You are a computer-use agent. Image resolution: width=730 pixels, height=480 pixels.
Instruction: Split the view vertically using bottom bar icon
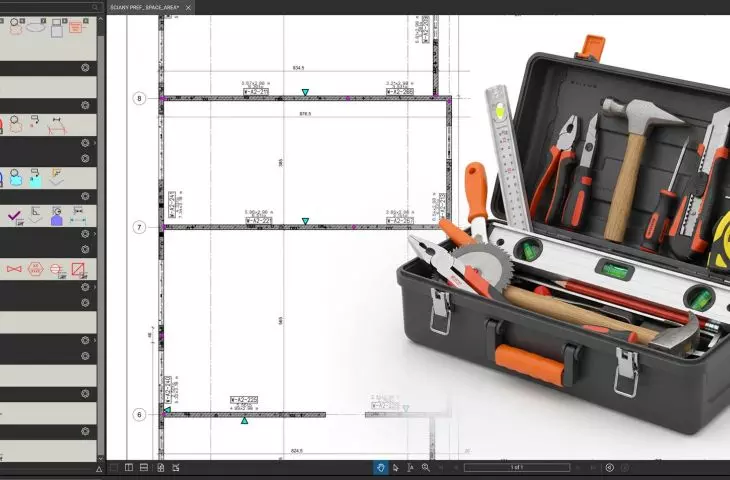129,467
